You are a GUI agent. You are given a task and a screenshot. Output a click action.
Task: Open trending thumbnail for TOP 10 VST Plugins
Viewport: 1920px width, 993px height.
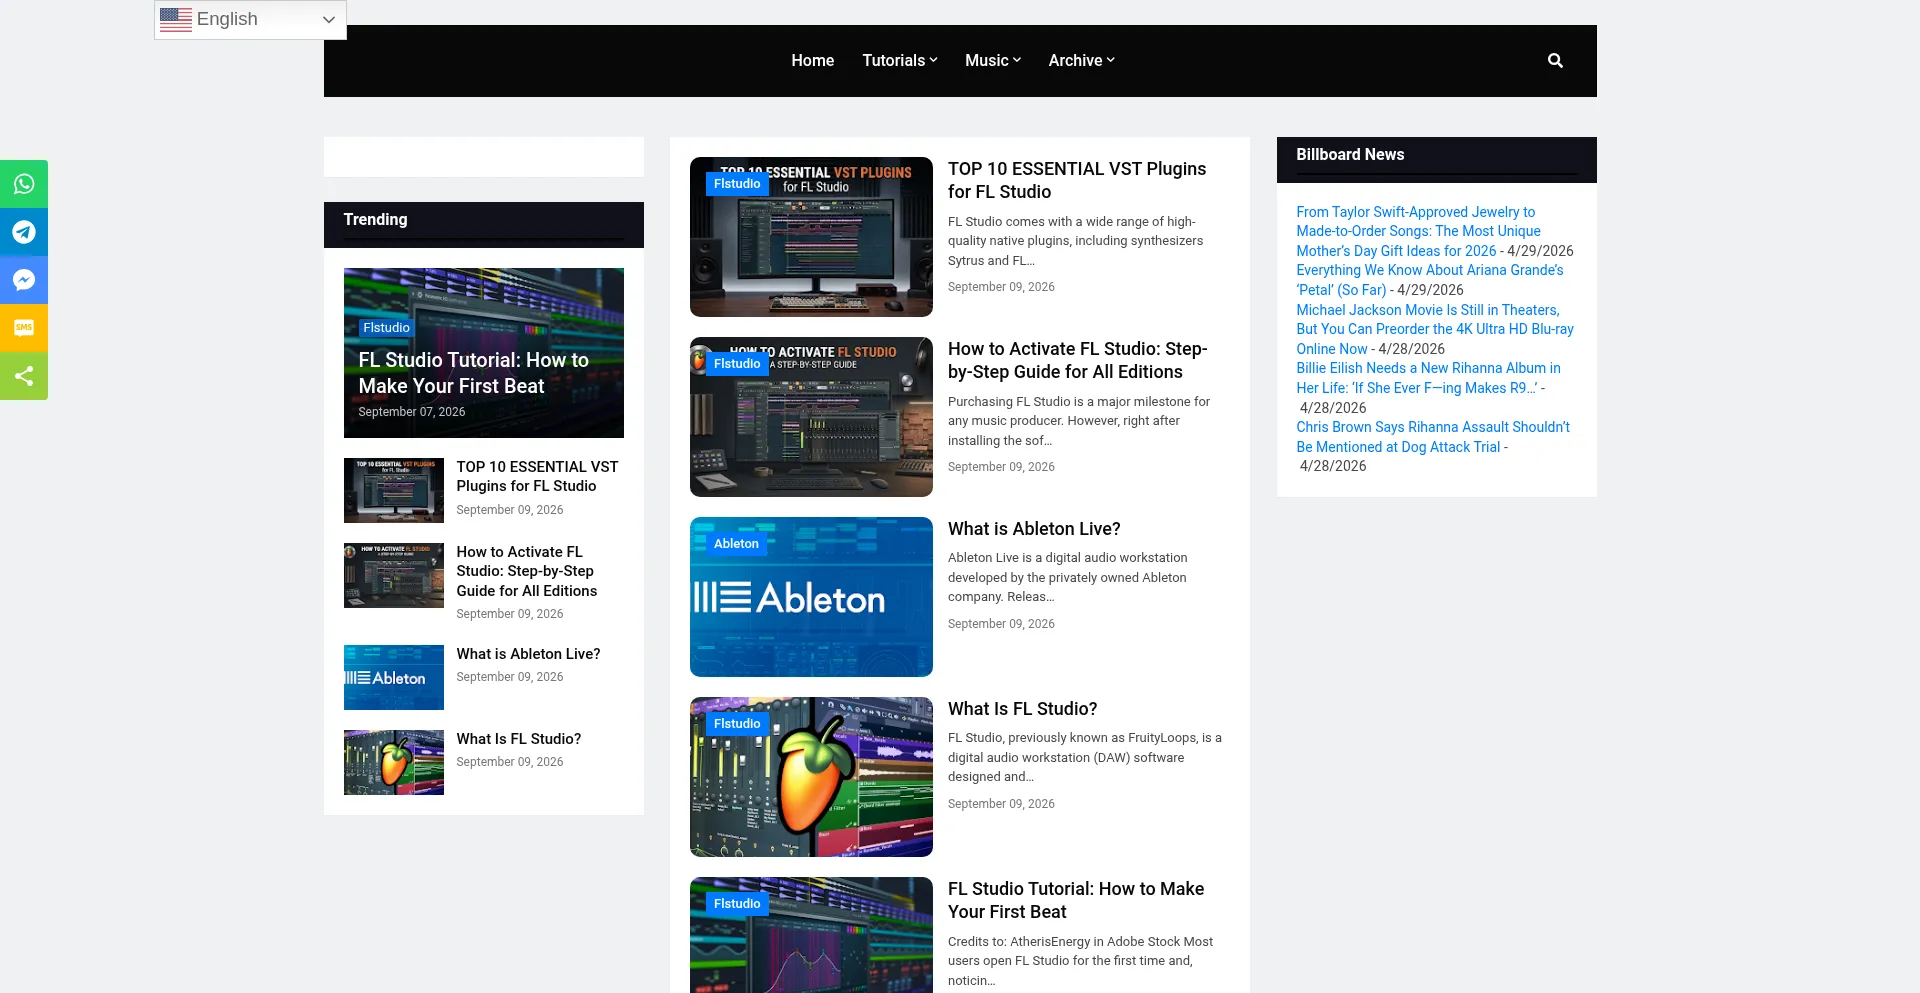tap(394, 490)
